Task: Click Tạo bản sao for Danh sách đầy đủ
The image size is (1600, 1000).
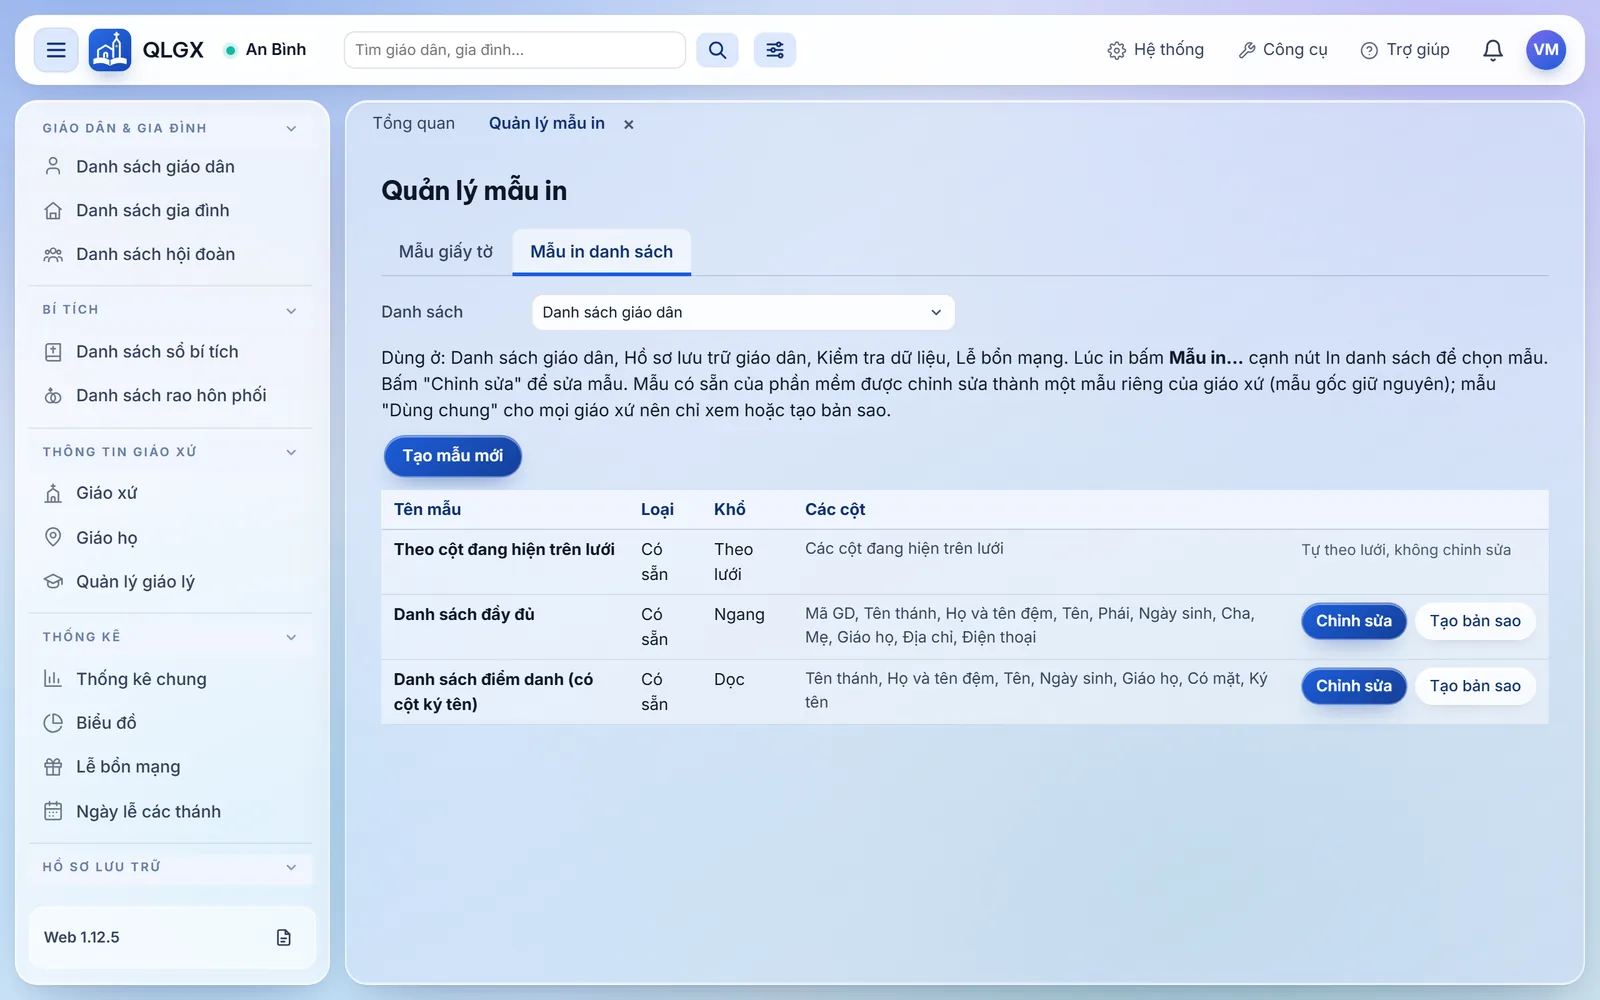Action: coord(1475,621)
